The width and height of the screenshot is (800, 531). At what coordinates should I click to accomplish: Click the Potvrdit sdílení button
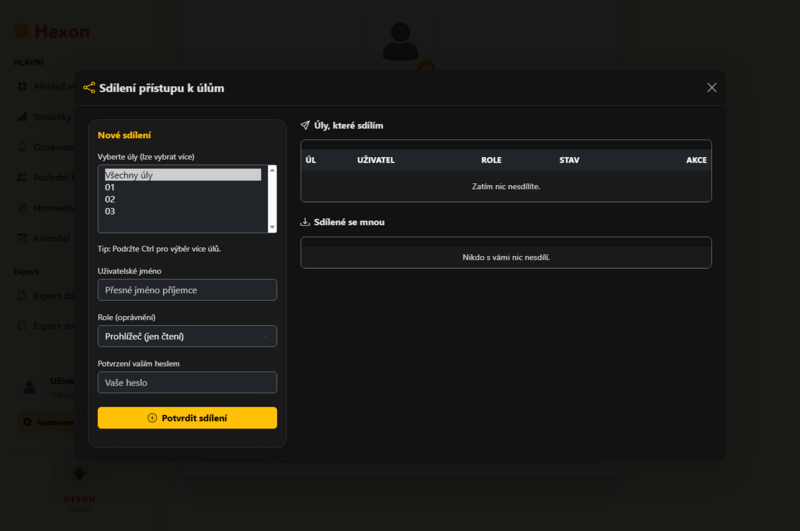(187, 418)
